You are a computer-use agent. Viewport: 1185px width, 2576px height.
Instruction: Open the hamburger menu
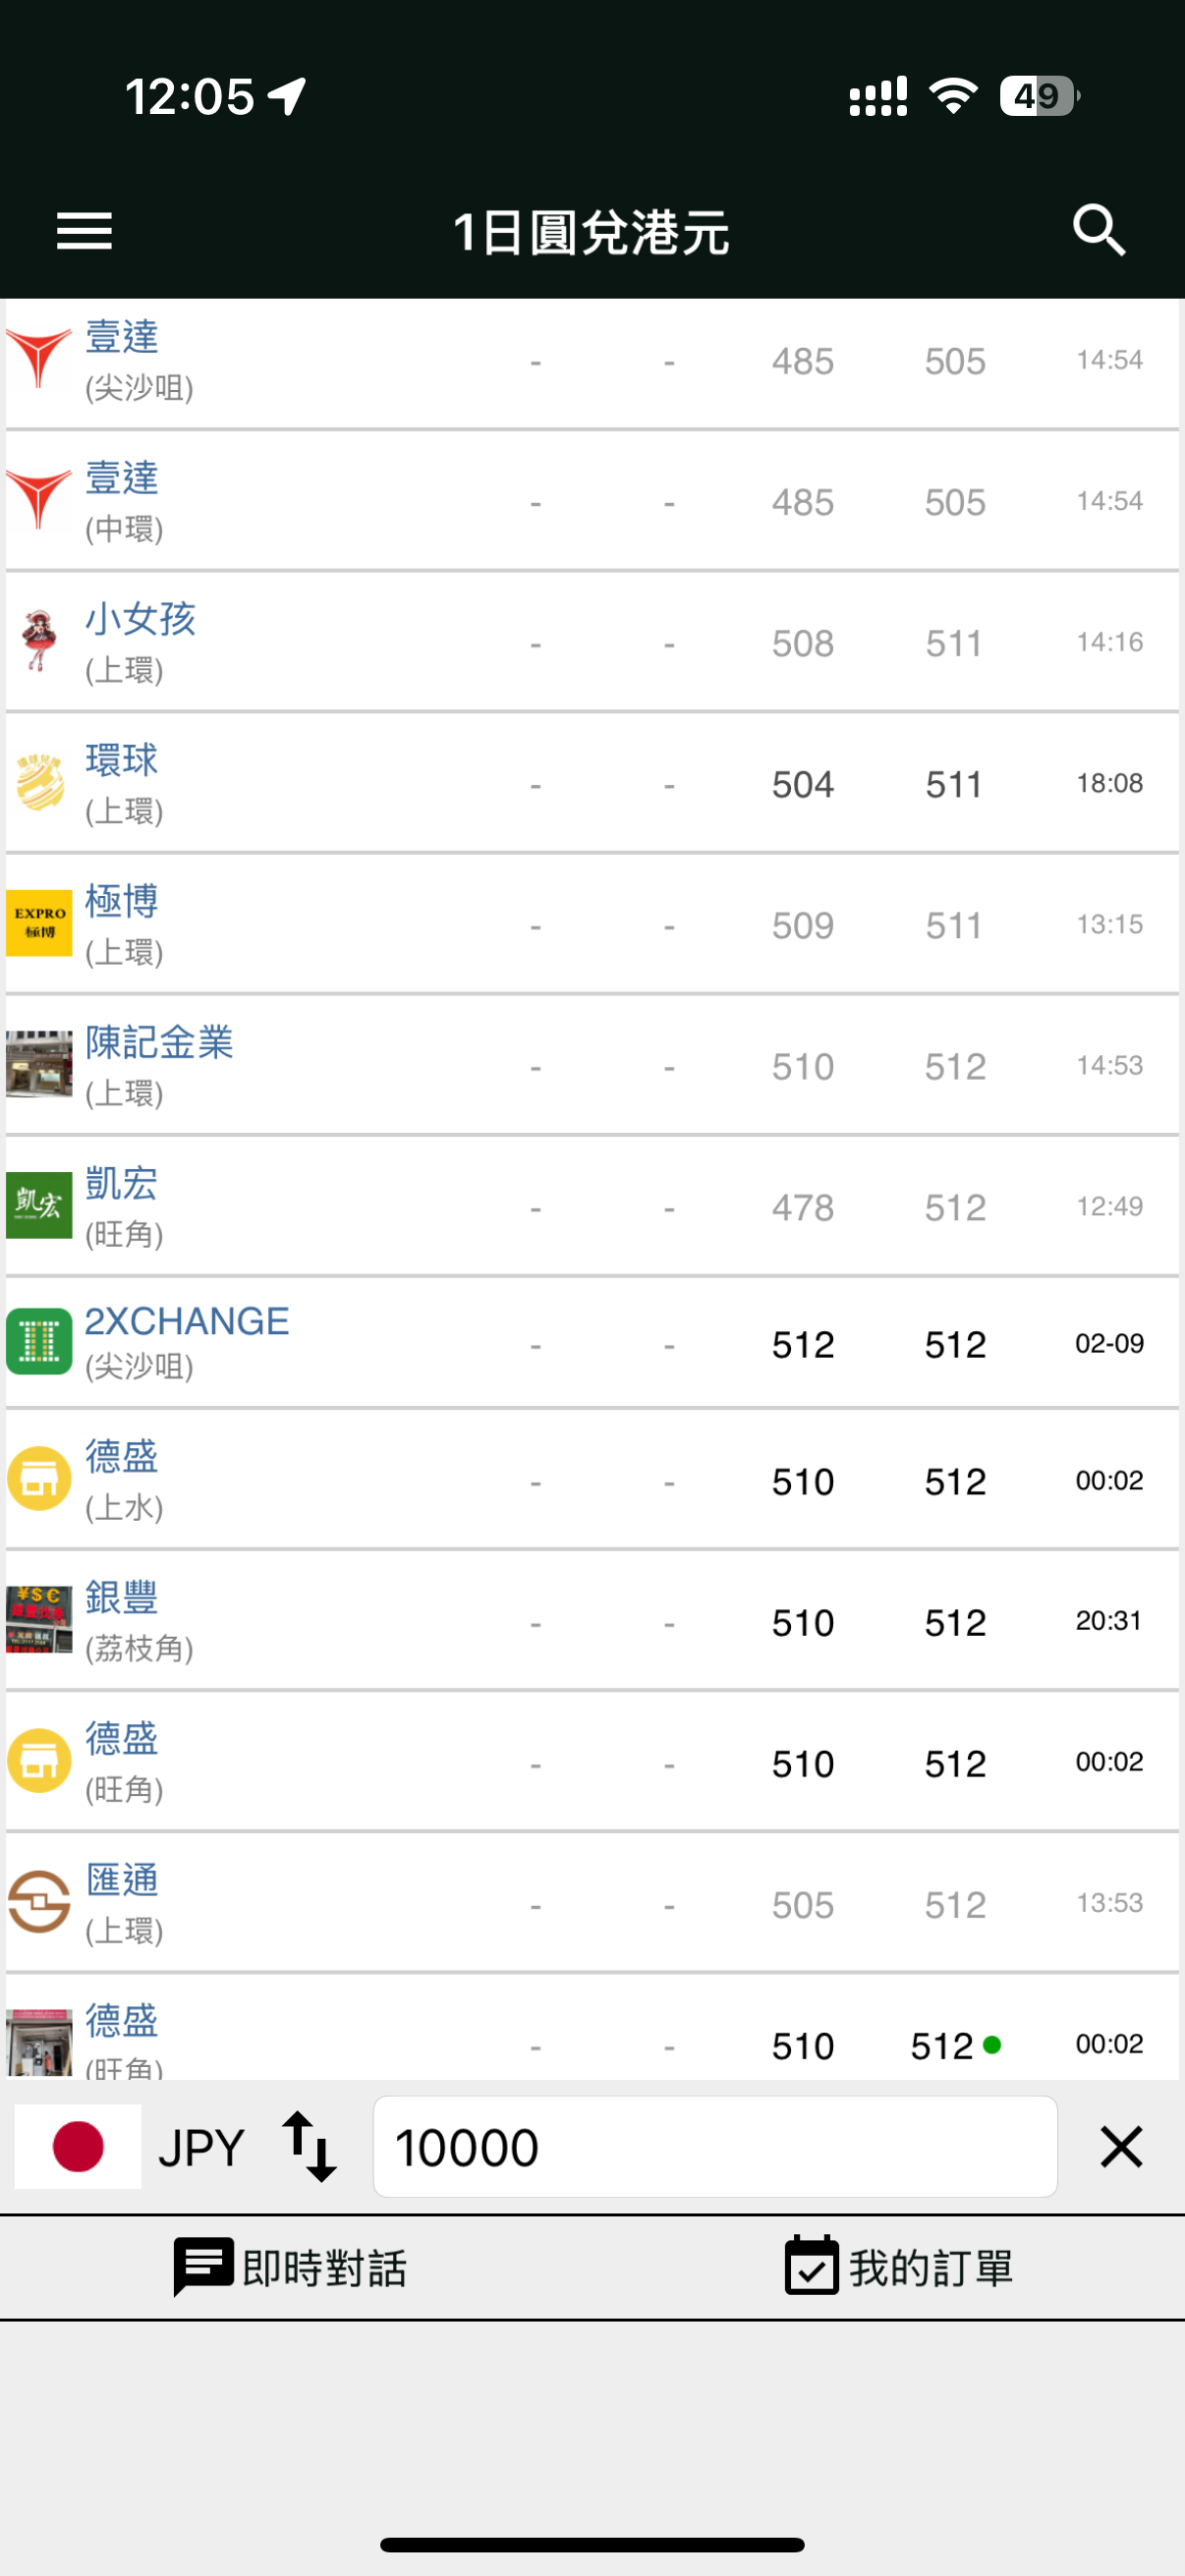pyautogui.click(x=84, y=231)
